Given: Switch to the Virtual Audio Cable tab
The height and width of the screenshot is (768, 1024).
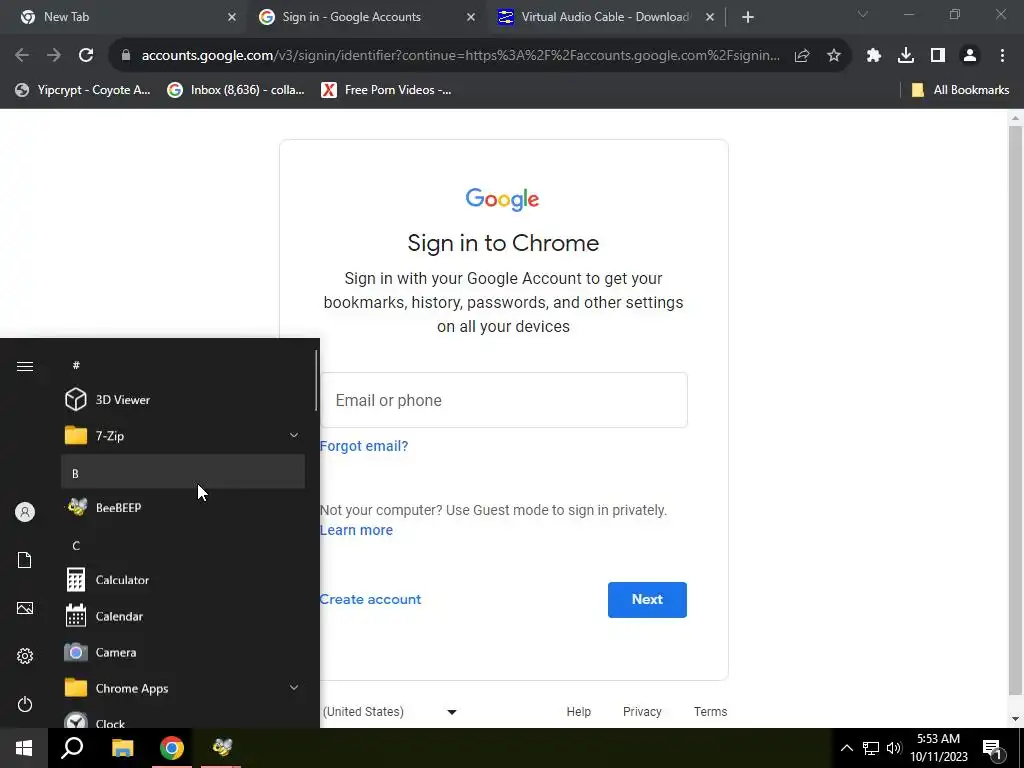Looking at the screenshot, I should (605, 17).
